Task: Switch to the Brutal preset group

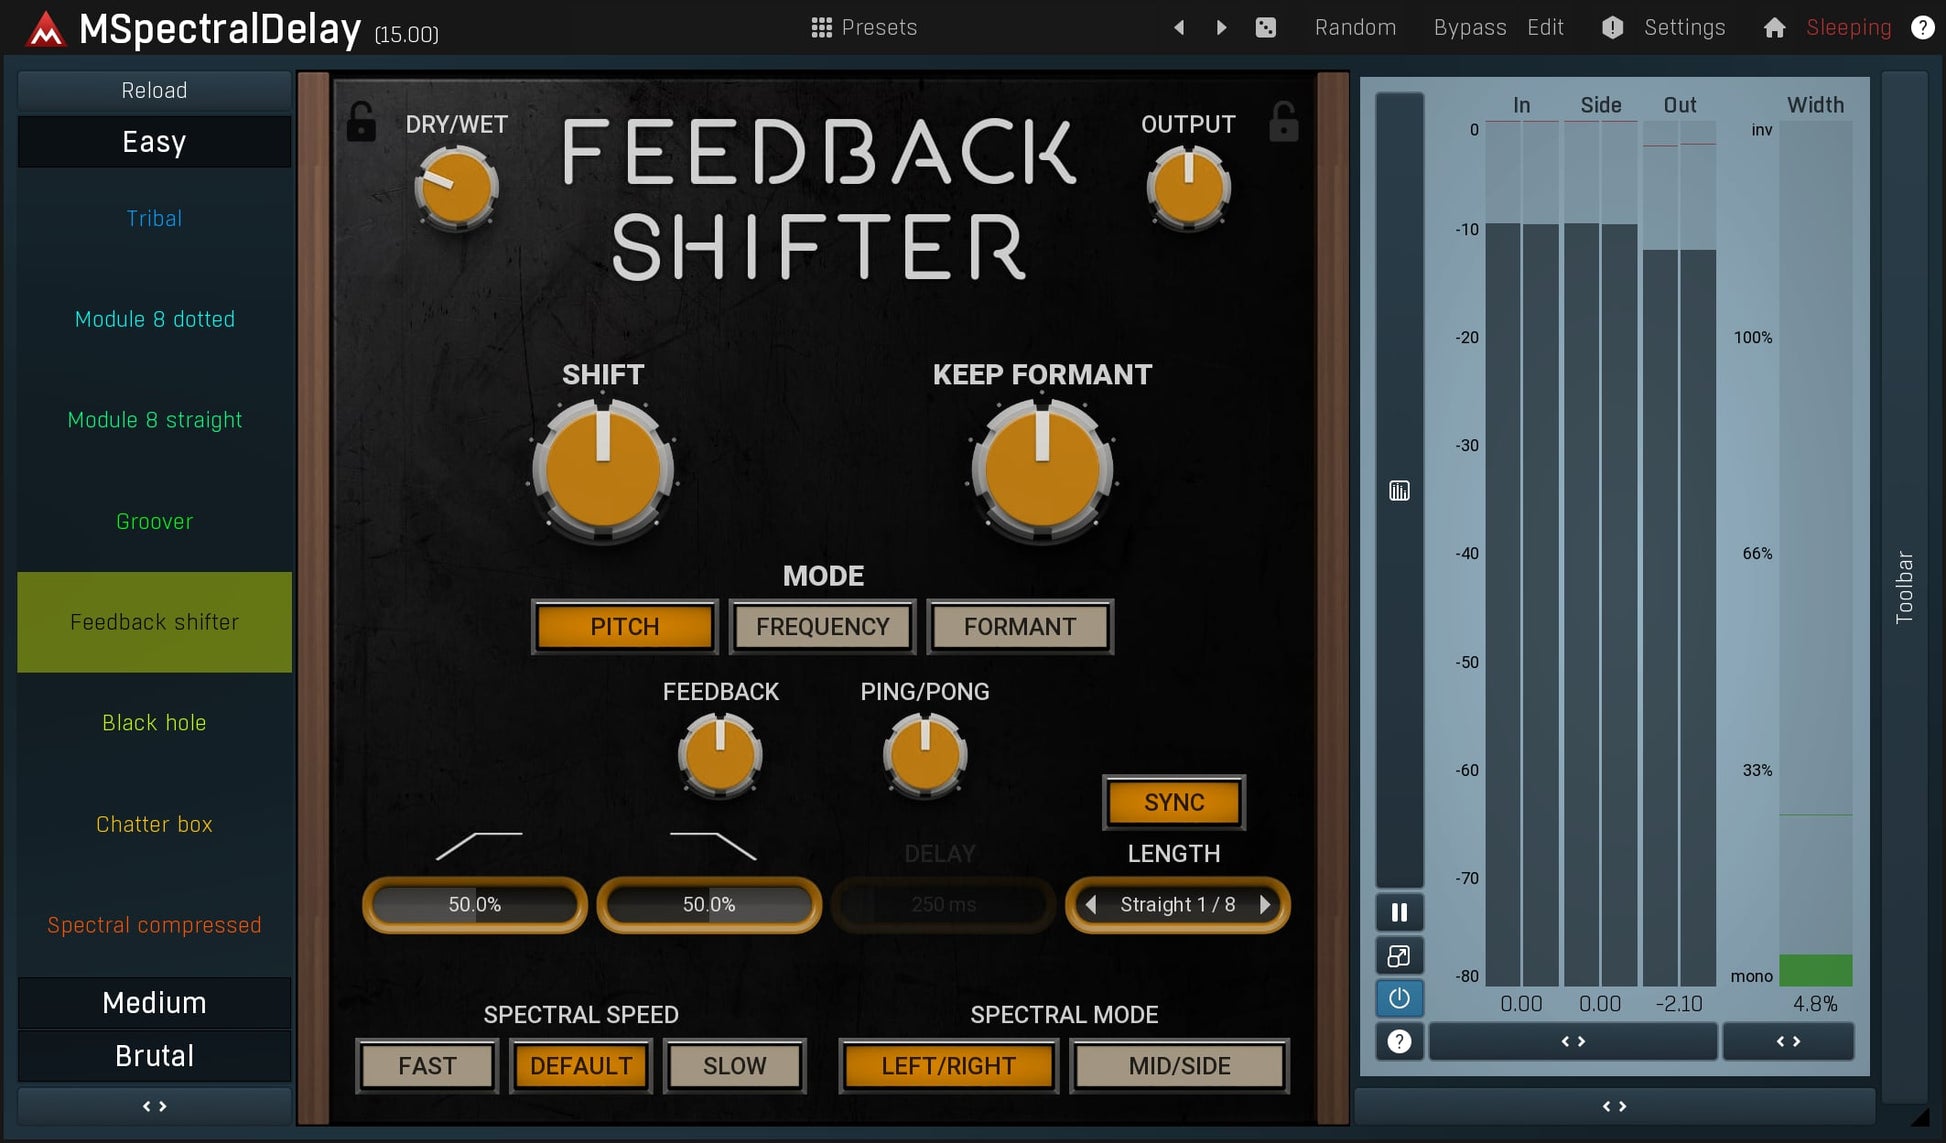Action: tap(154, 1056)
